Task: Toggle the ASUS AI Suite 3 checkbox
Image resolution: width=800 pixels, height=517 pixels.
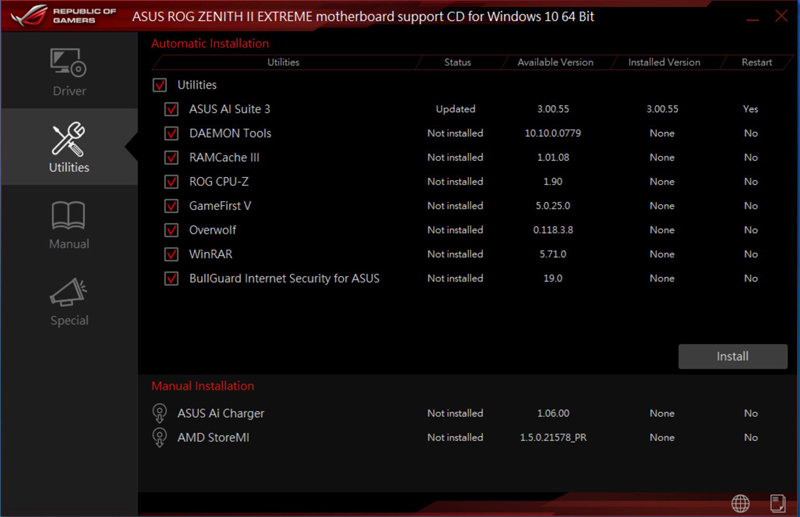Action: (171, 109)
